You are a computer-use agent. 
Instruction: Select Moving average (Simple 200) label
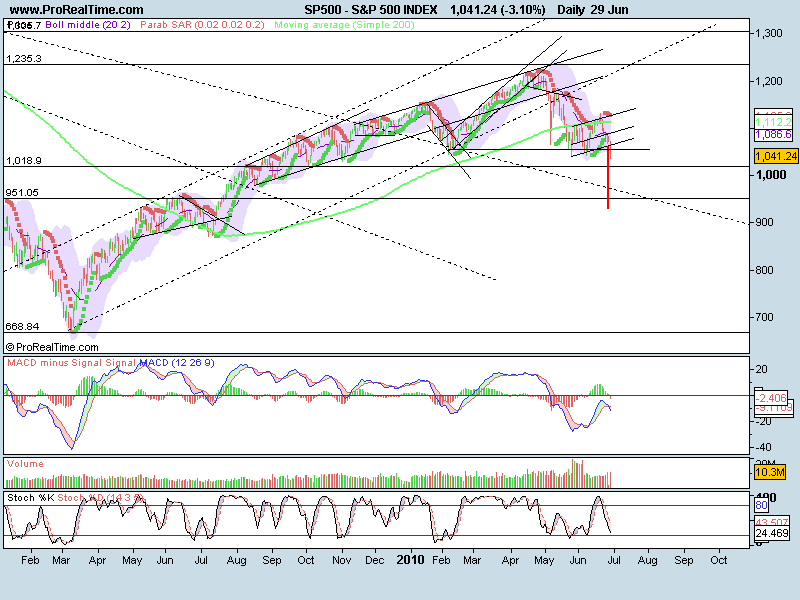coord(344,24)
